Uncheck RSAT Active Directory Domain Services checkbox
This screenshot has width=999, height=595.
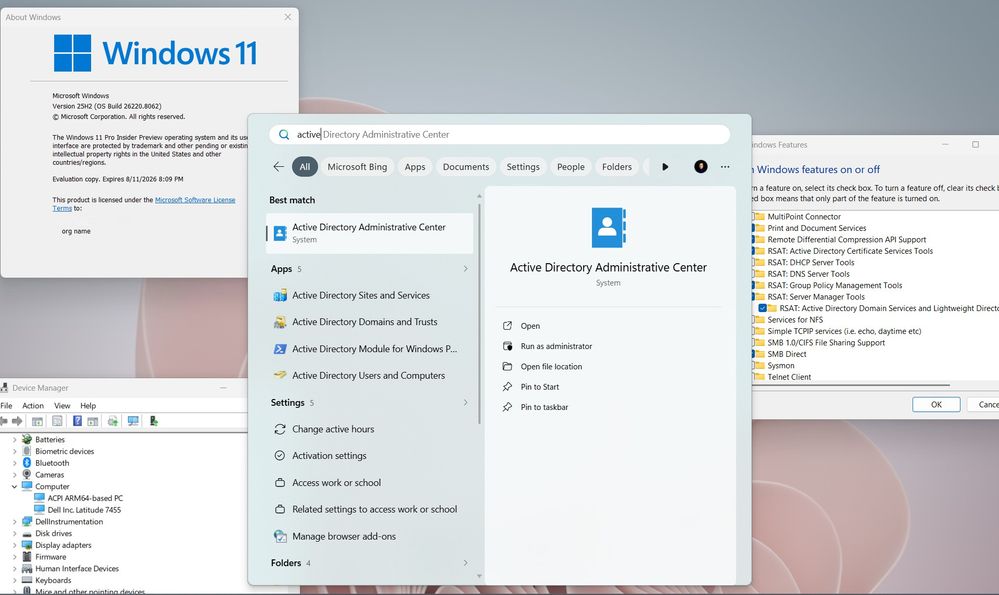(763, 308)
